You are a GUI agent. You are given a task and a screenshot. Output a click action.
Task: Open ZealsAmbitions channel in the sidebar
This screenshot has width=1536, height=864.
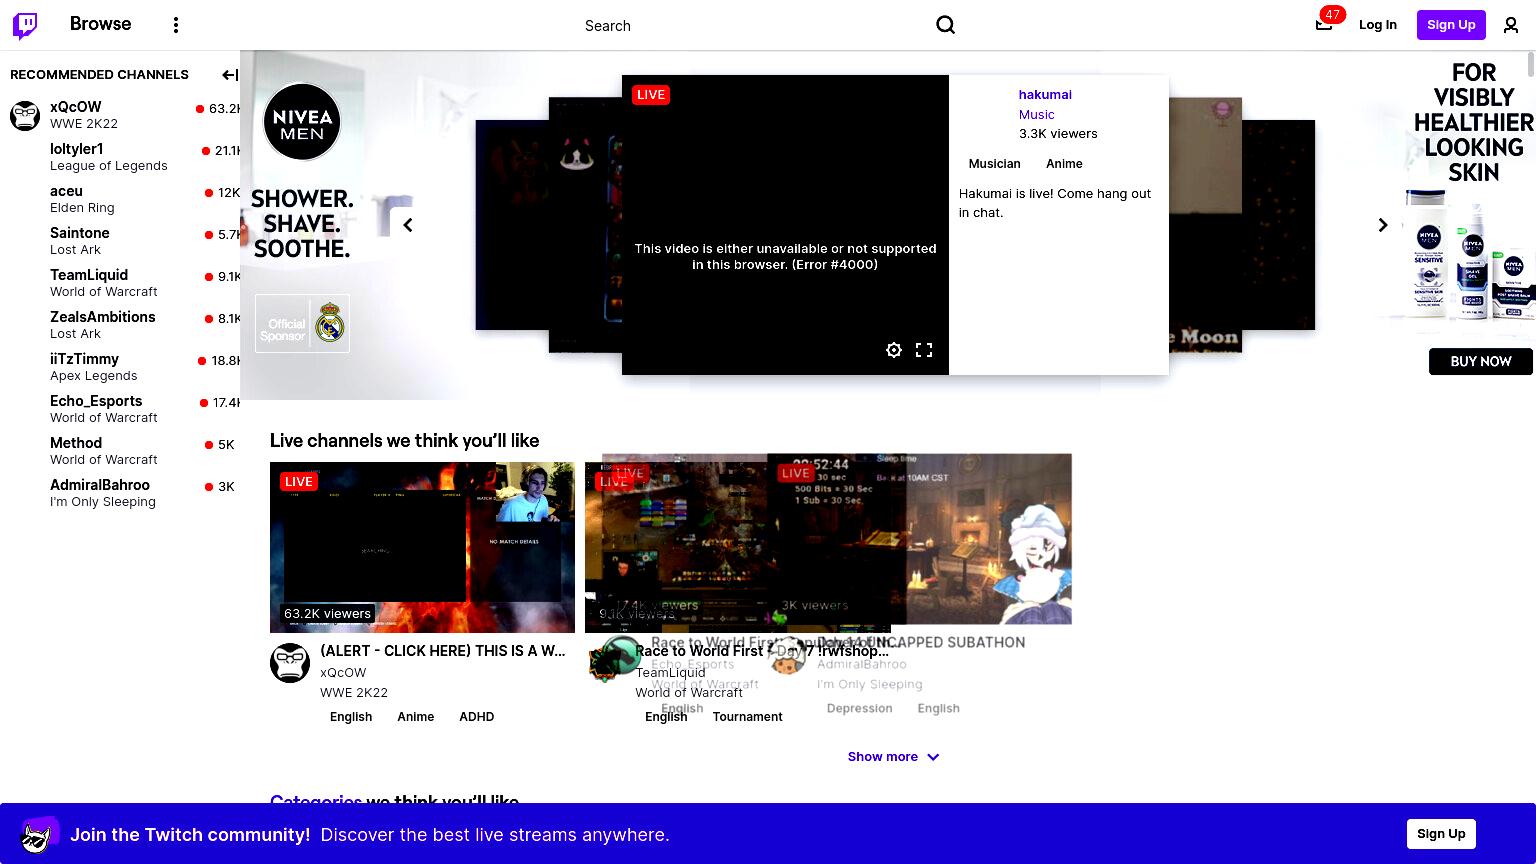120,325
